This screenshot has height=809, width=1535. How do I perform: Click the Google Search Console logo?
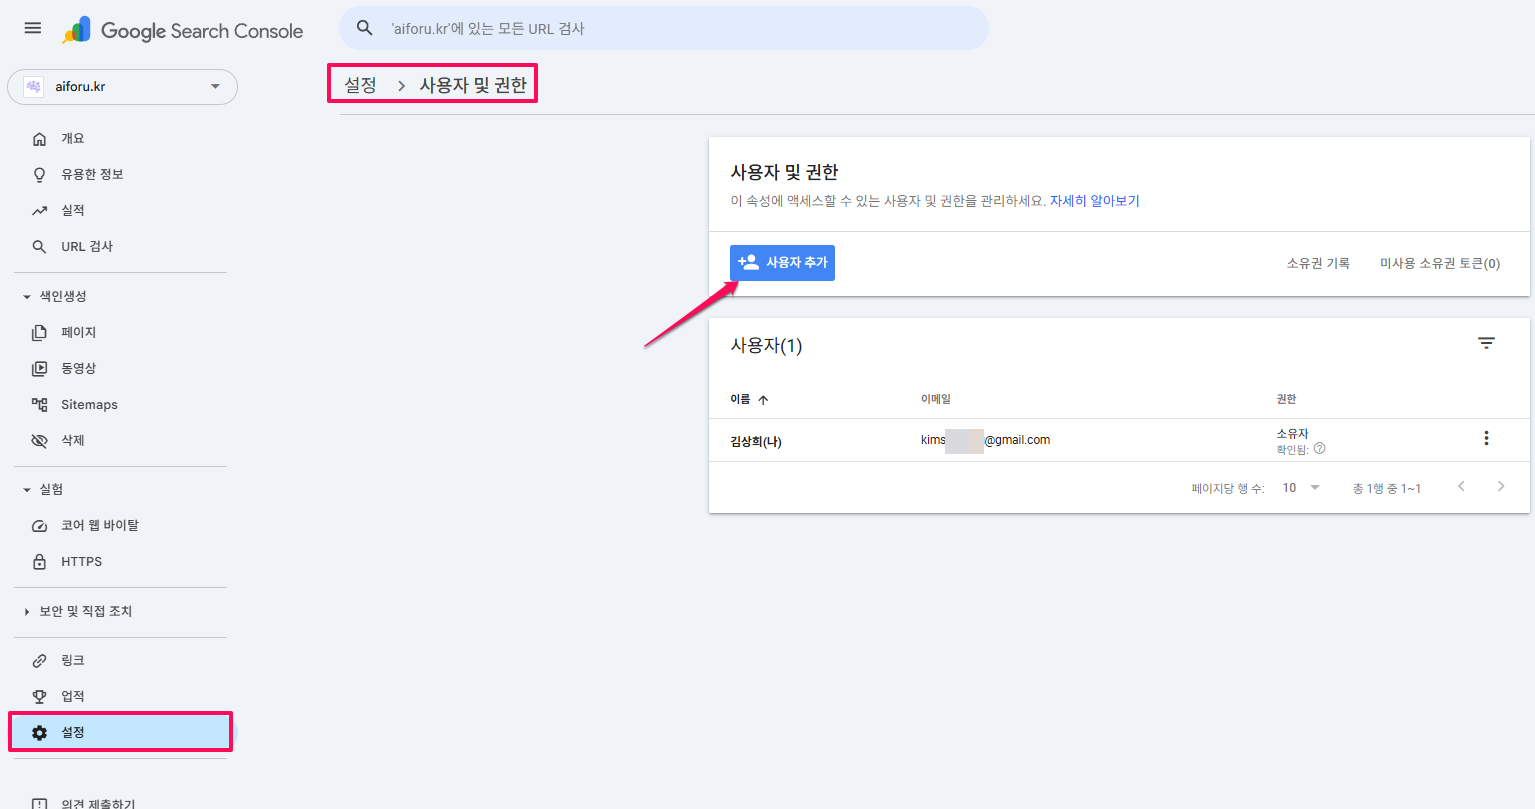[183, 30]
